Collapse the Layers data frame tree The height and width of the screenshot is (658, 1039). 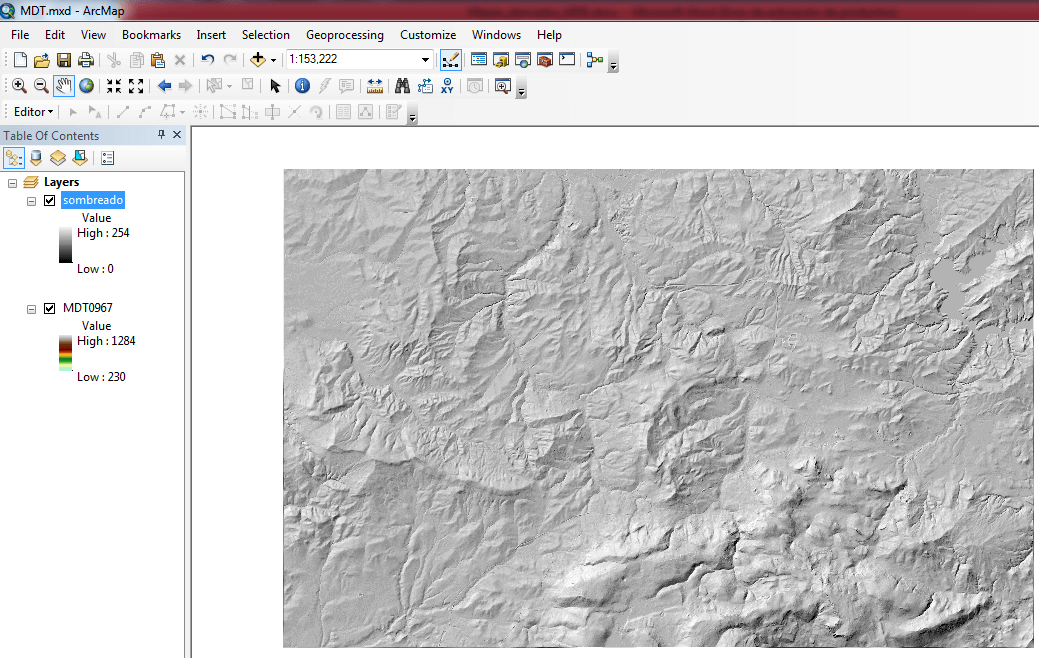coord(12,183)
